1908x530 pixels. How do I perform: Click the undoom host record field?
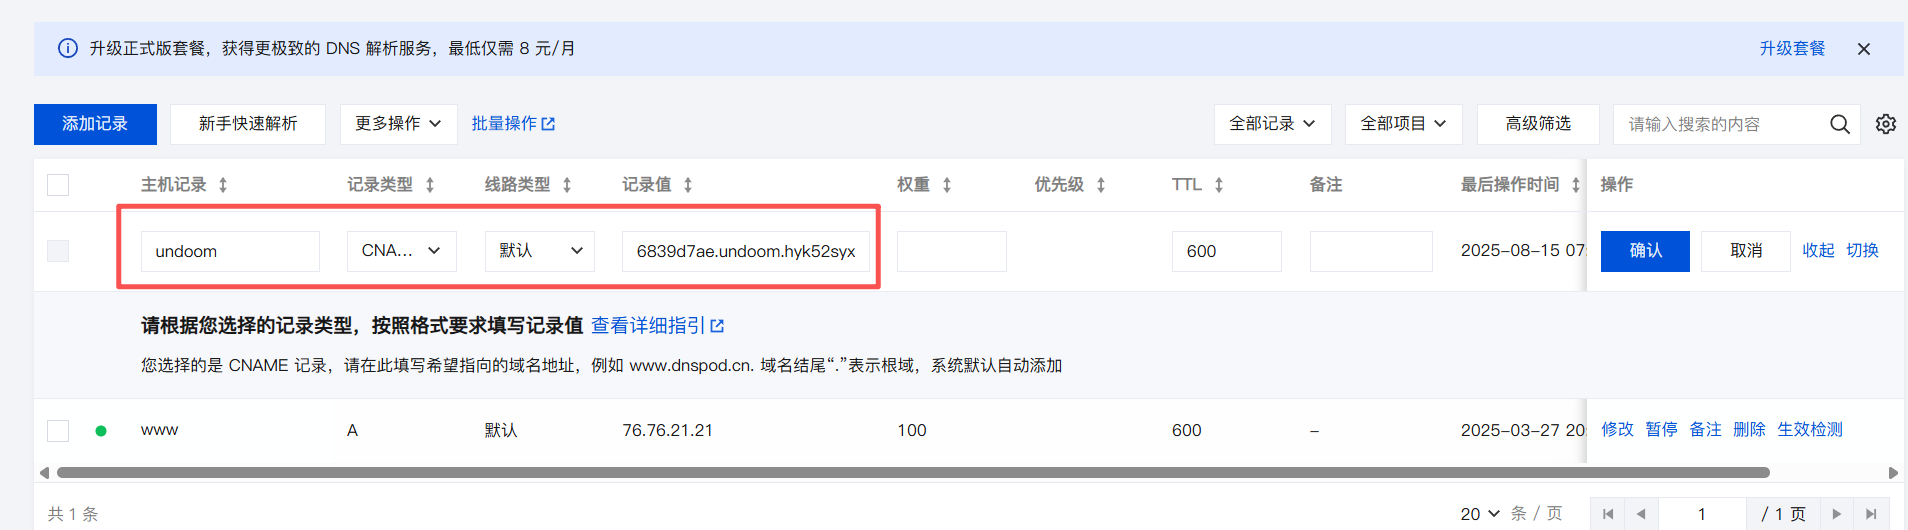point(230,251)
